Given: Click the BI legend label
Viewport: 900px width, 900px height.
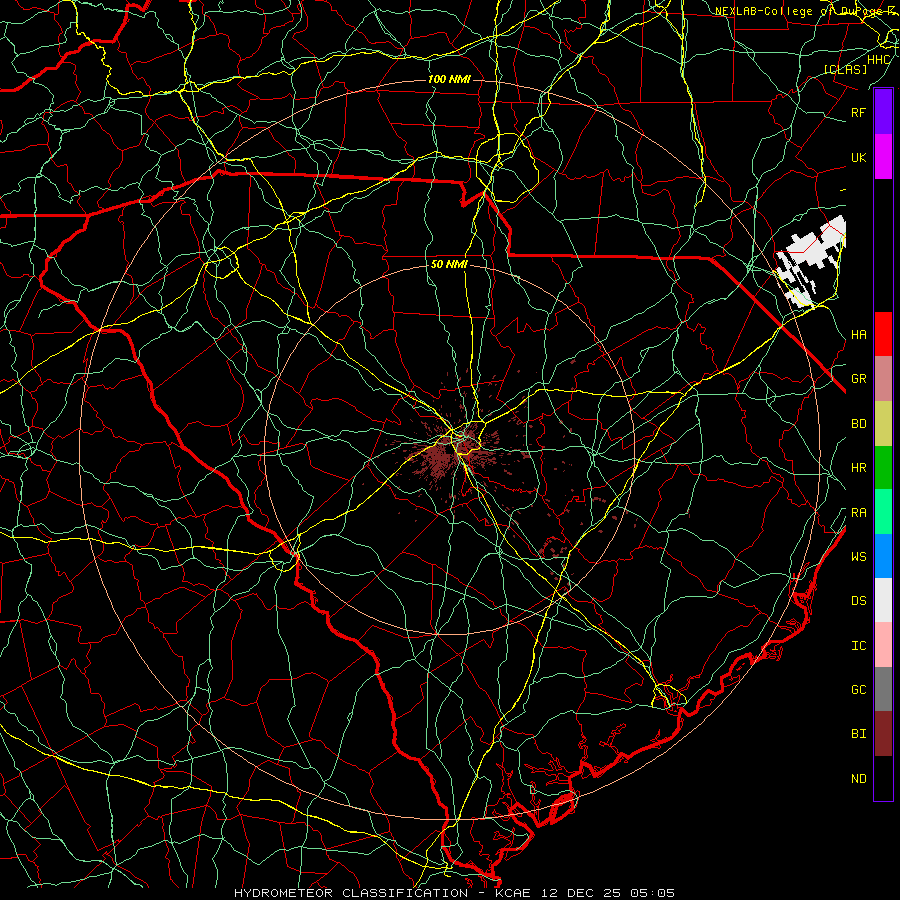Looking at the screenshot, I should (x=858, y=734).
